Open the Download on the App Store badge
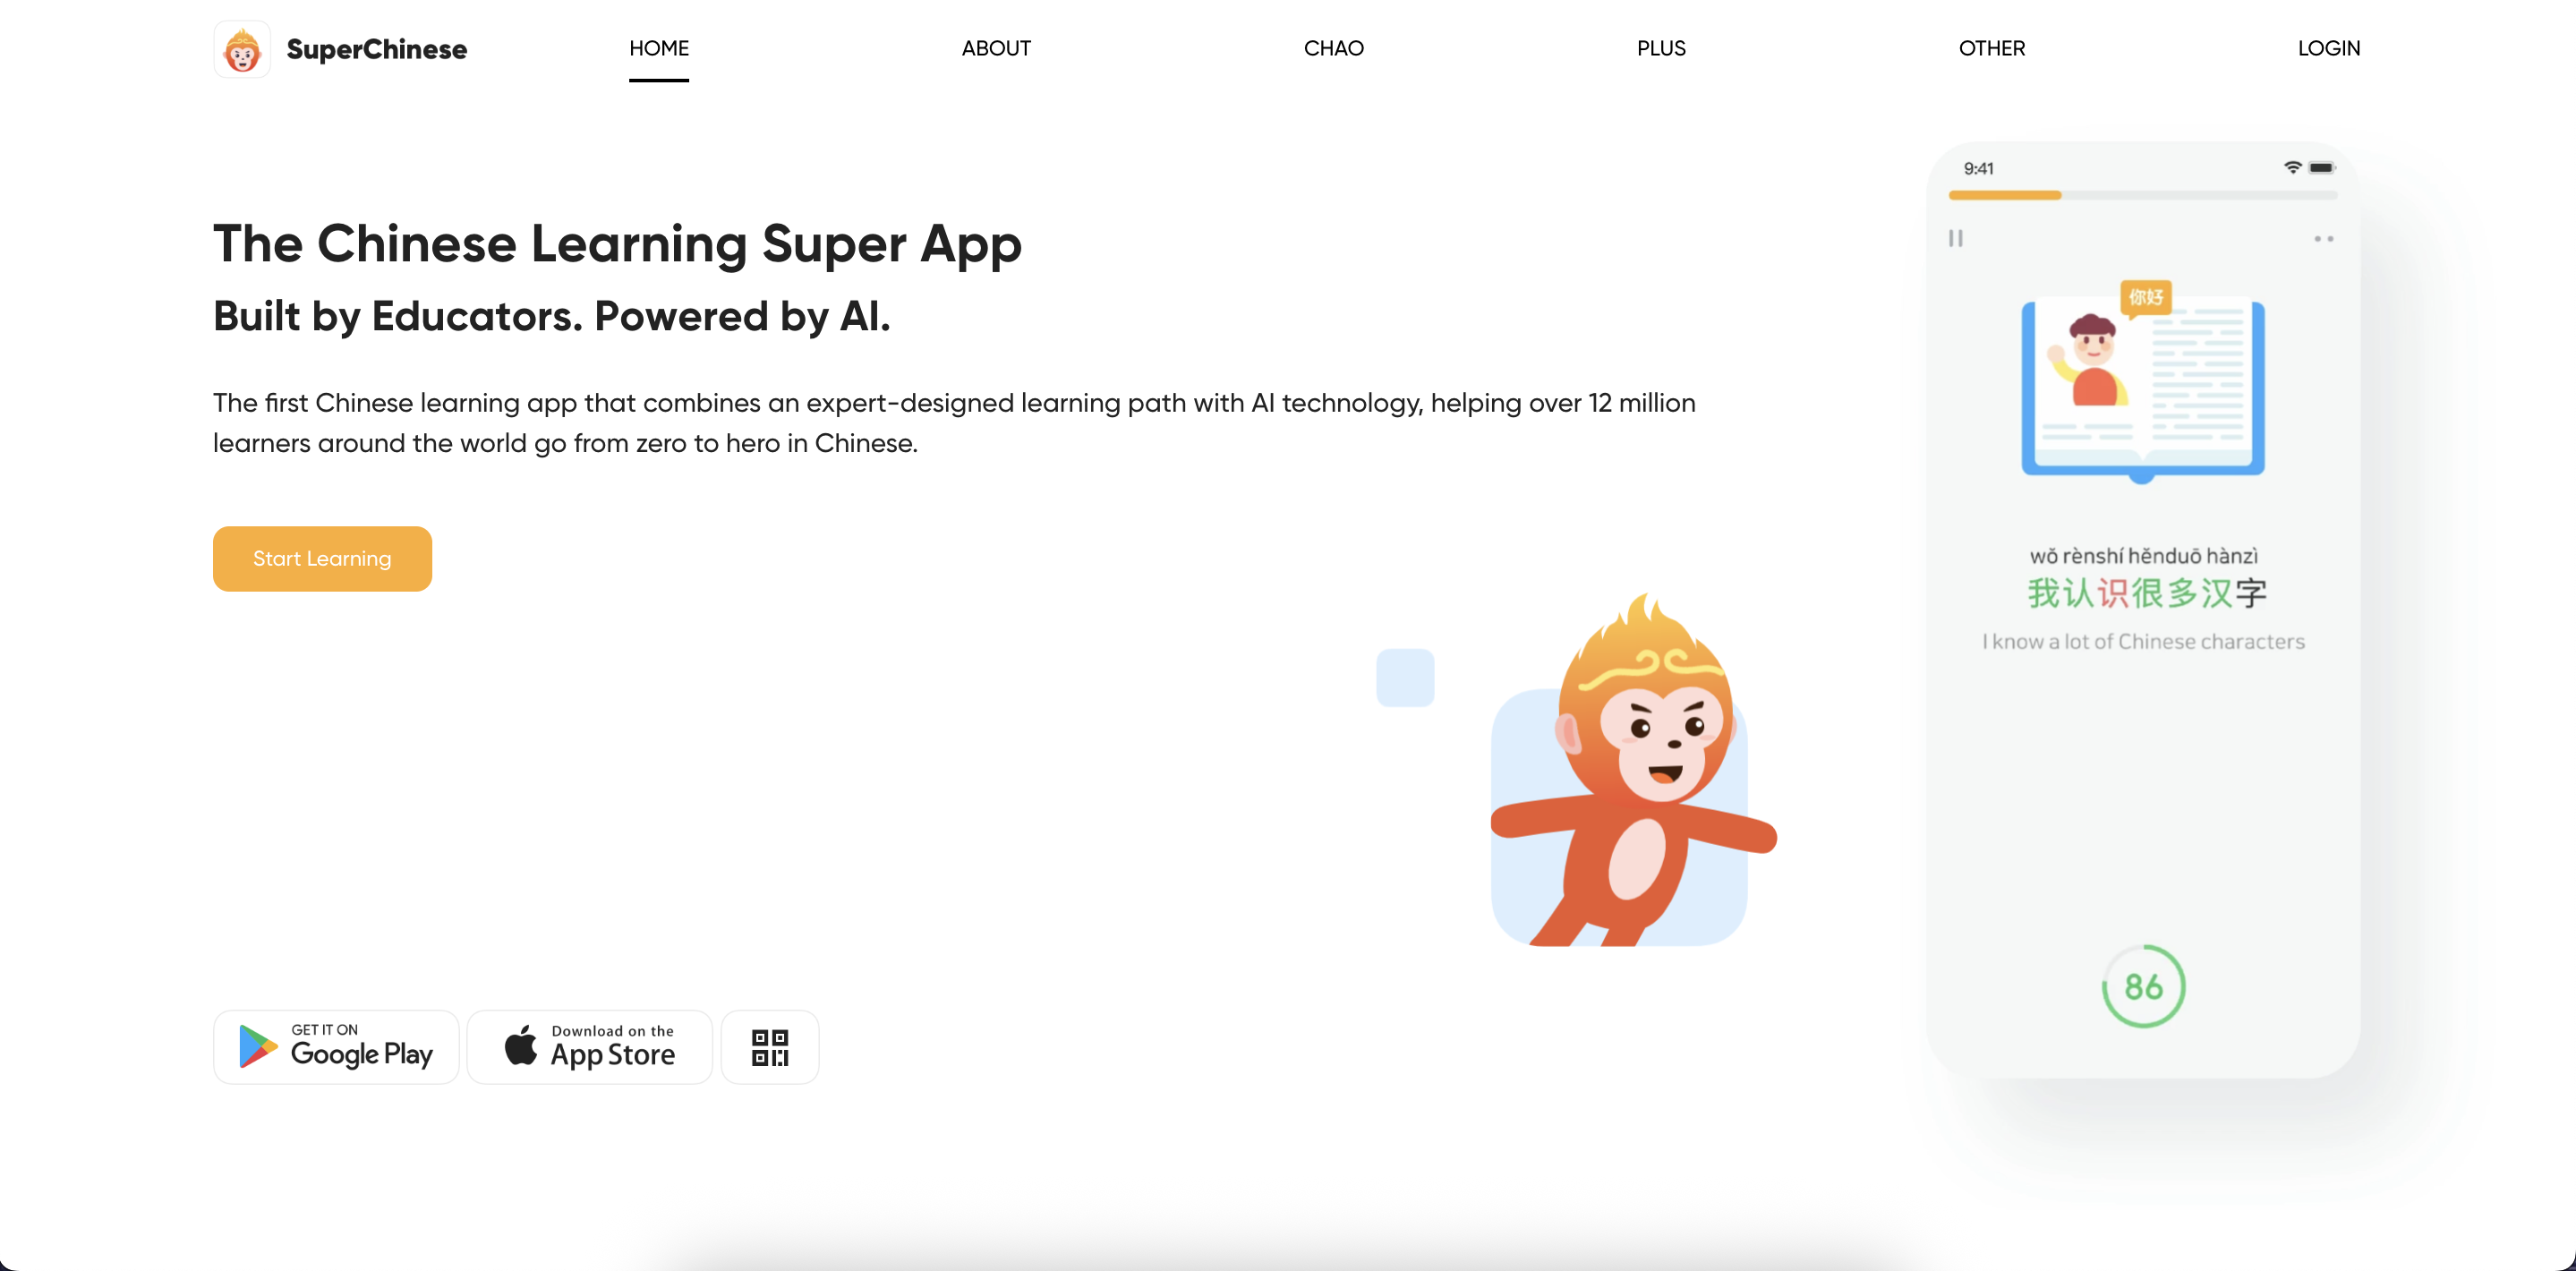The width and height of the screenshot is (2576, 1271). click(x=590, y=1046)
